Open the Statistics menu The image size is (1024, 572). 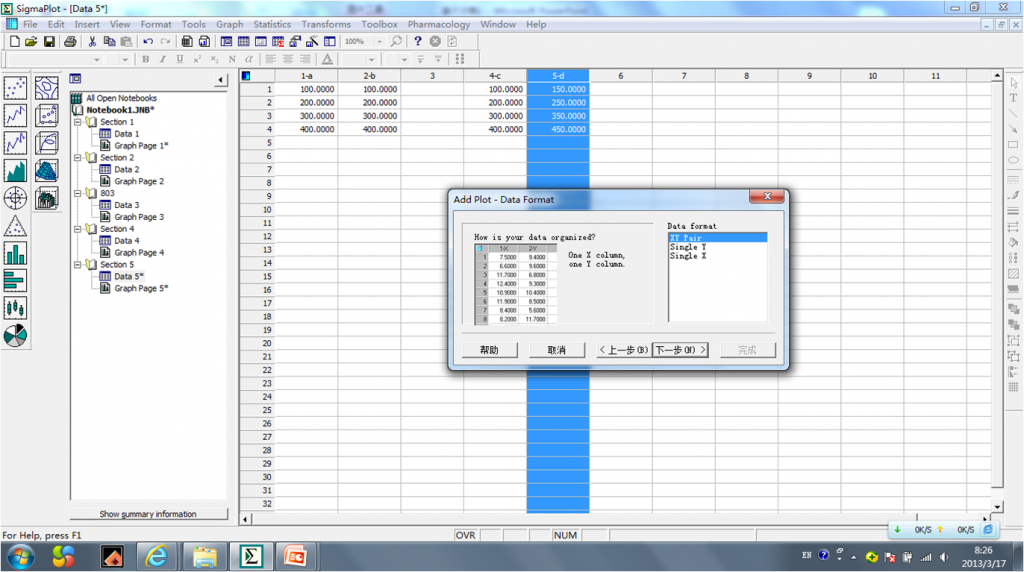[272, 24]
